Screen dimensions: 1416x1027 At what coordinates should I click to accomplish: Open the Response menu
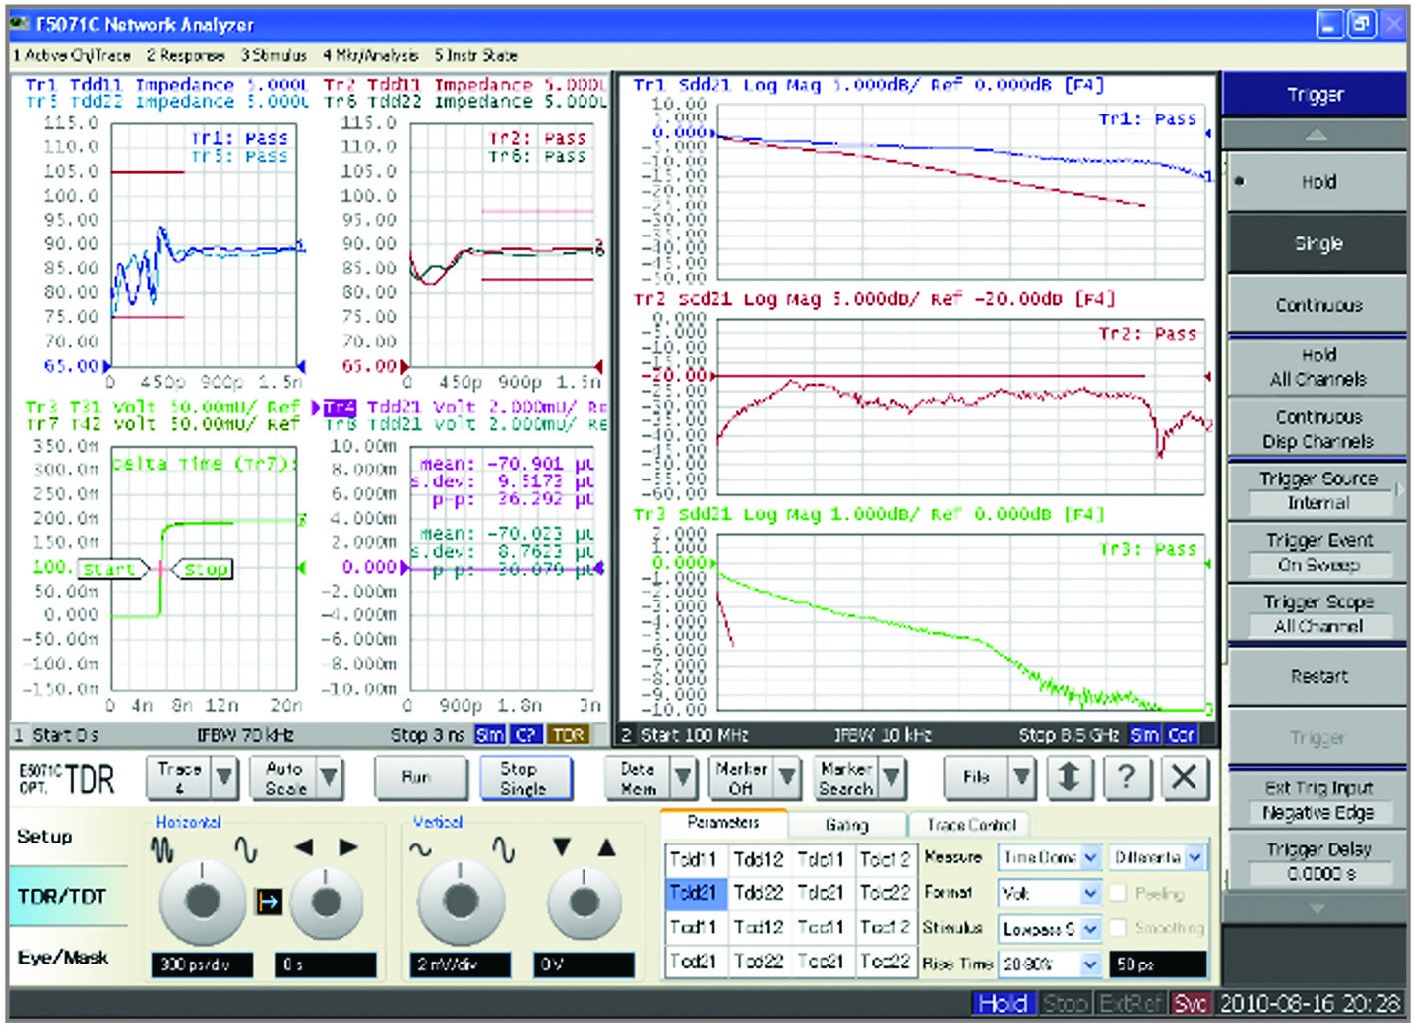[185, 55]
